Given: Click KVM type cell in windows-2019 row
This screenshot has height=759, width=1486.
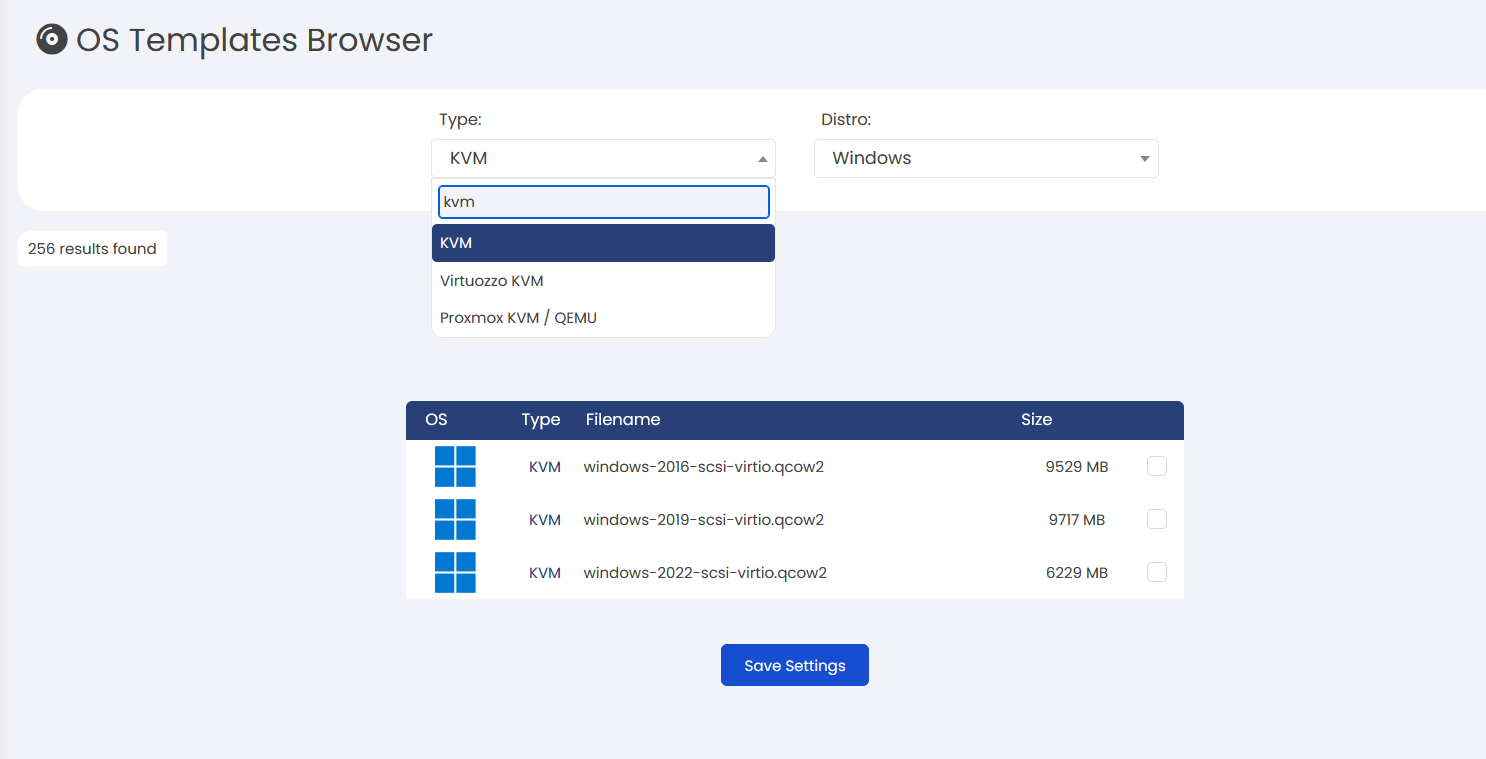Looking at the screenshot, I should (x=545, y=520).
